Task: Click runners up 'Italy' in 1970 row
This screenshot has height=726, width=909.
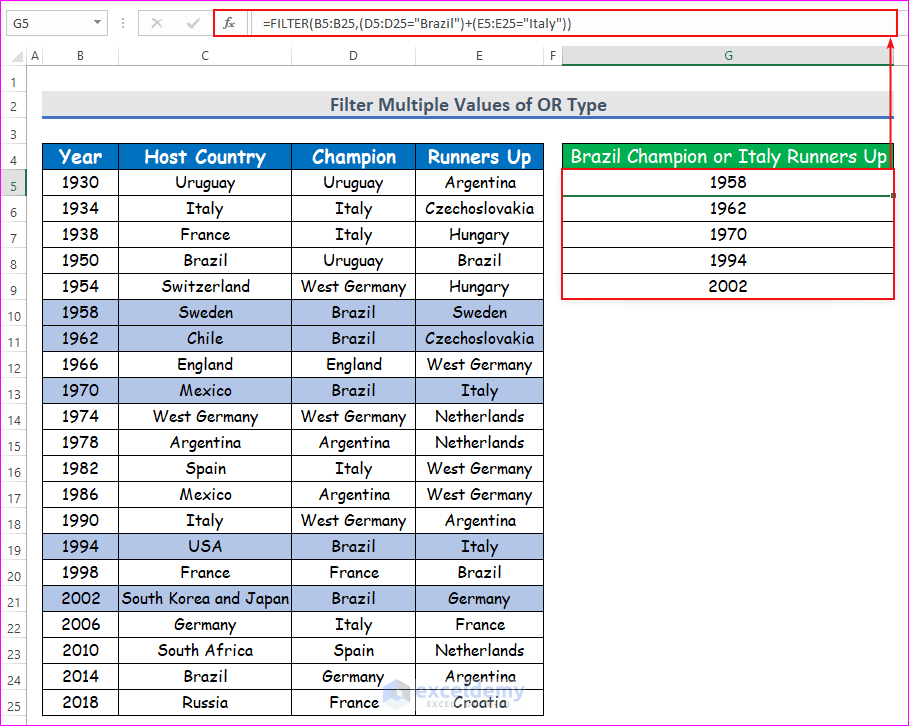Action: 479,391
